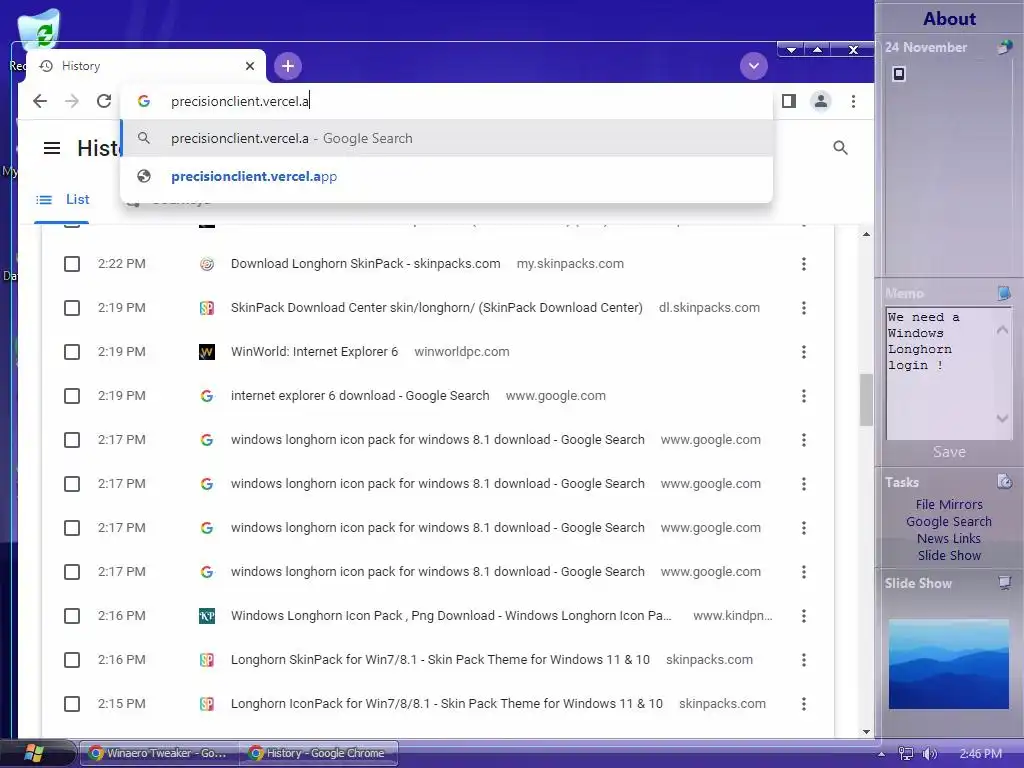Screen dimensions: 1024x768
Task: Open Longhorn IconPack for Win7/8/8.1 link
Action: (x=447, y=704)
